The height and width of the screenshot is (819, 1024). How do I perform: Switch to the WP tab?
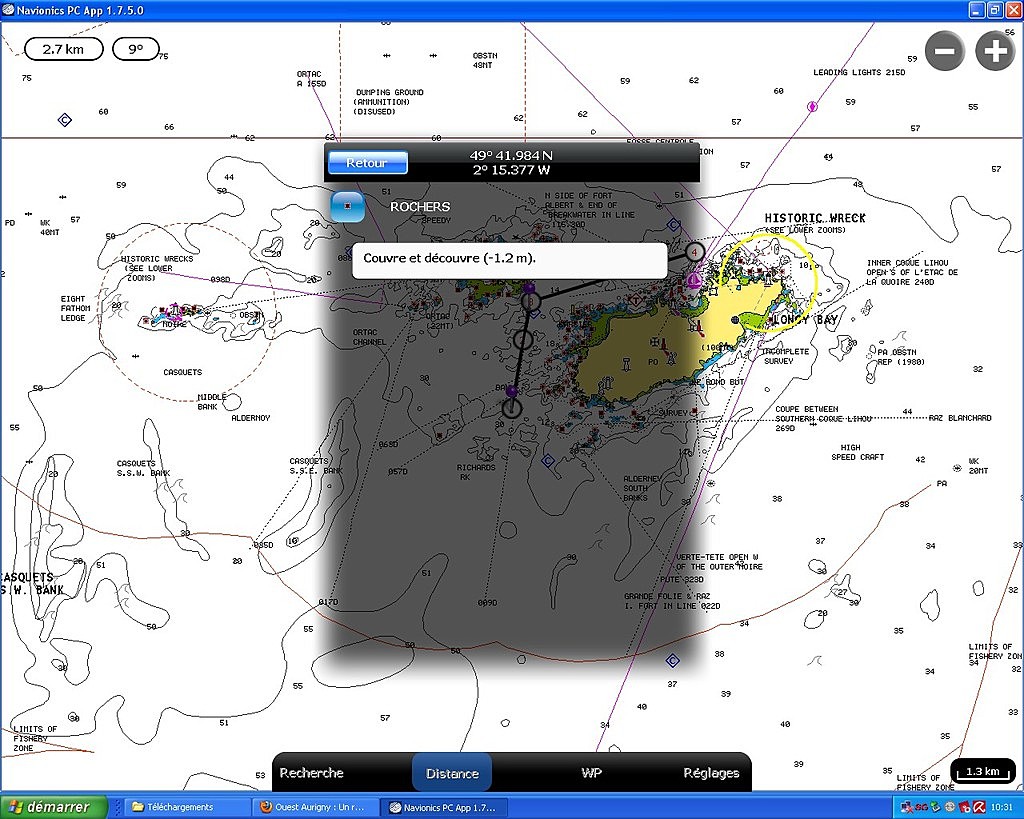pos(591,773)
